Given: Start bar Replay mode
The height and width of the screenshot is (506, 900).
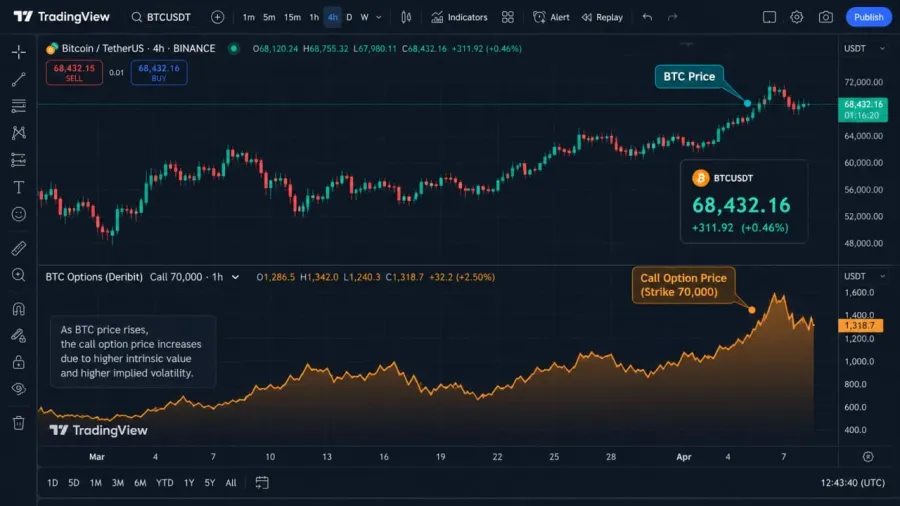Looking at the screenshot, I should point(602,17).
